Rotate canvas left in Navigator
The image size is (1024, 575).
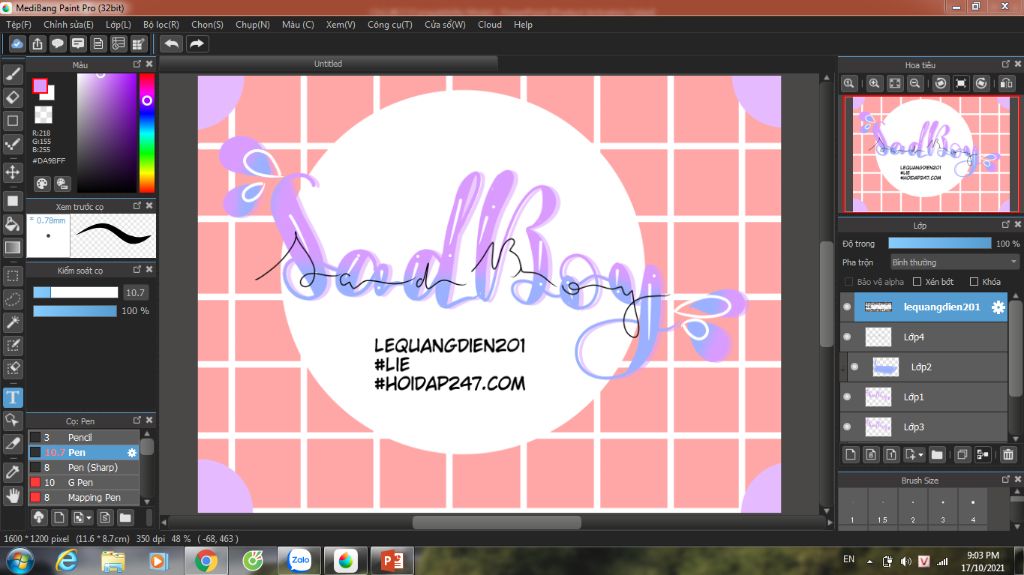coord(940,83)
